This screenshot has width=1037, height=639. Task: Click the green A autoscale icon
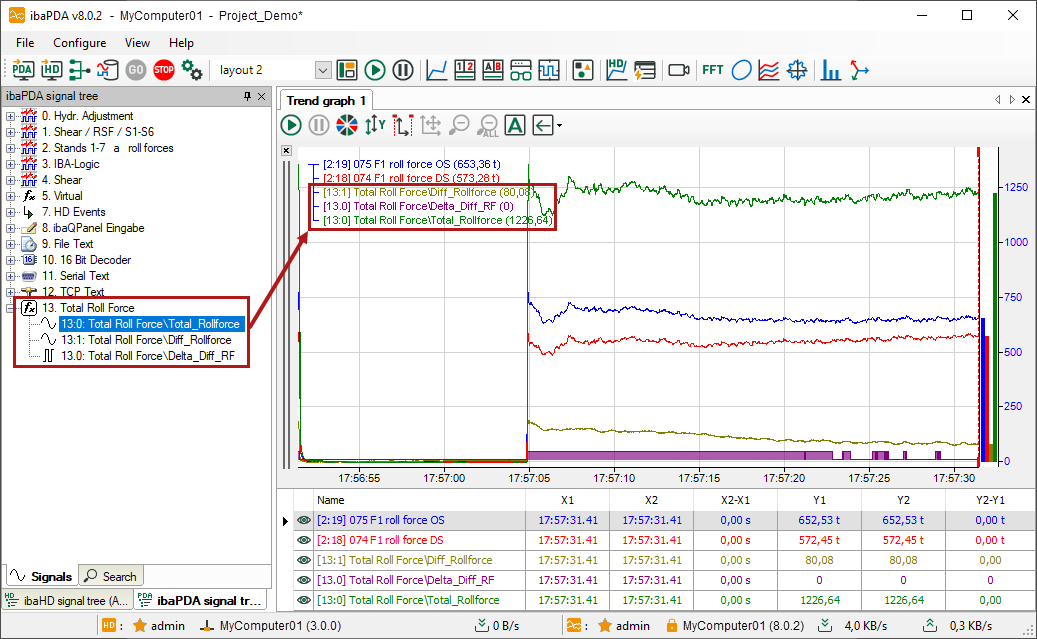tap(515, 125)
